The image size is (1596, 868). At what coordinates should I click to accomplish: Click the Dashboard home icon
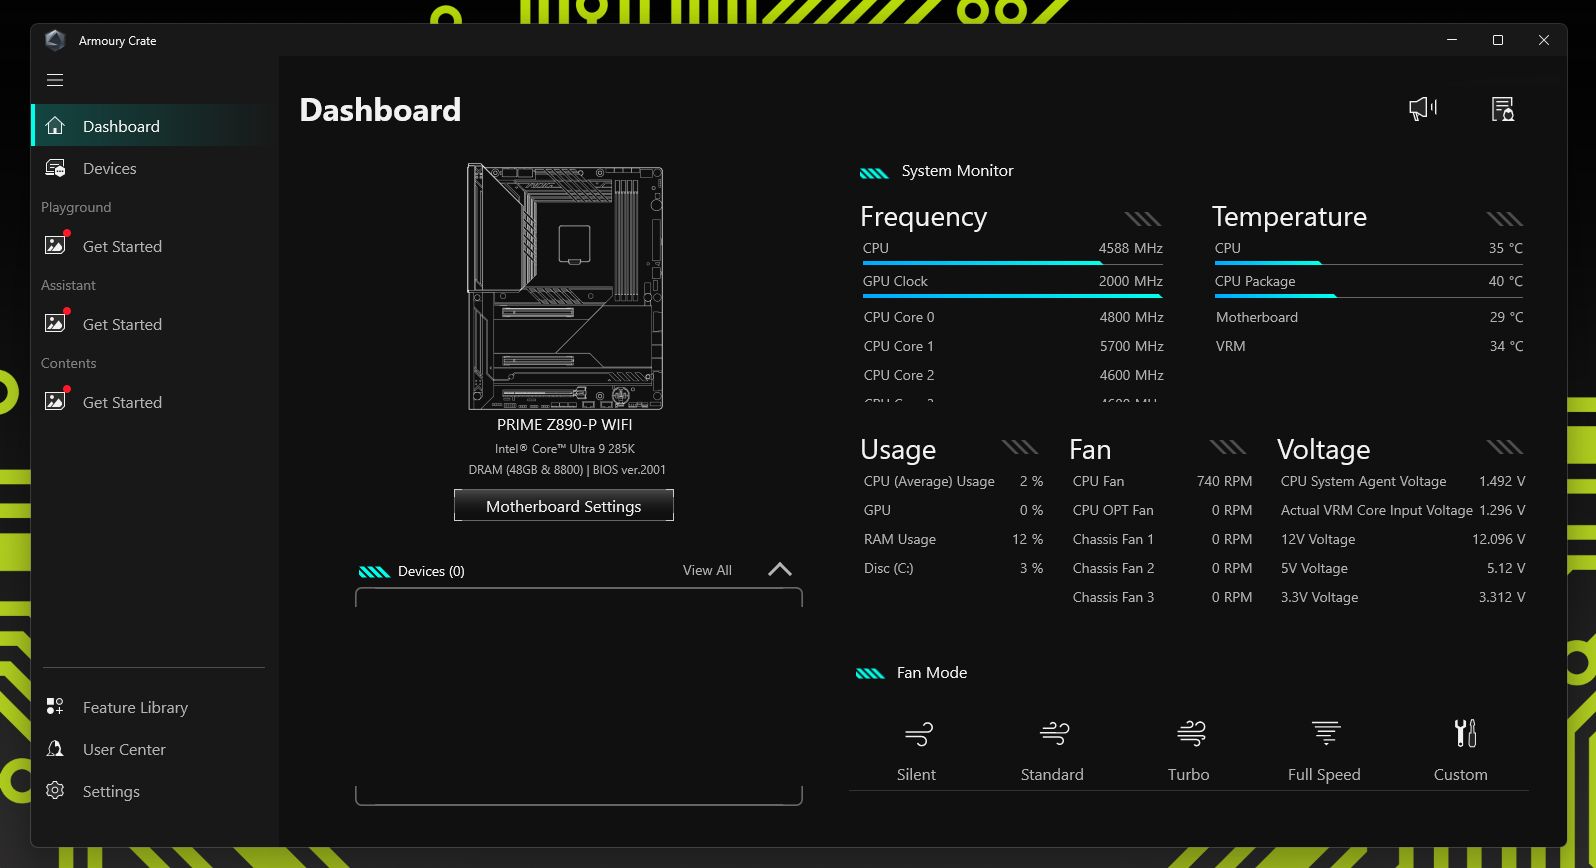point(55,126)
